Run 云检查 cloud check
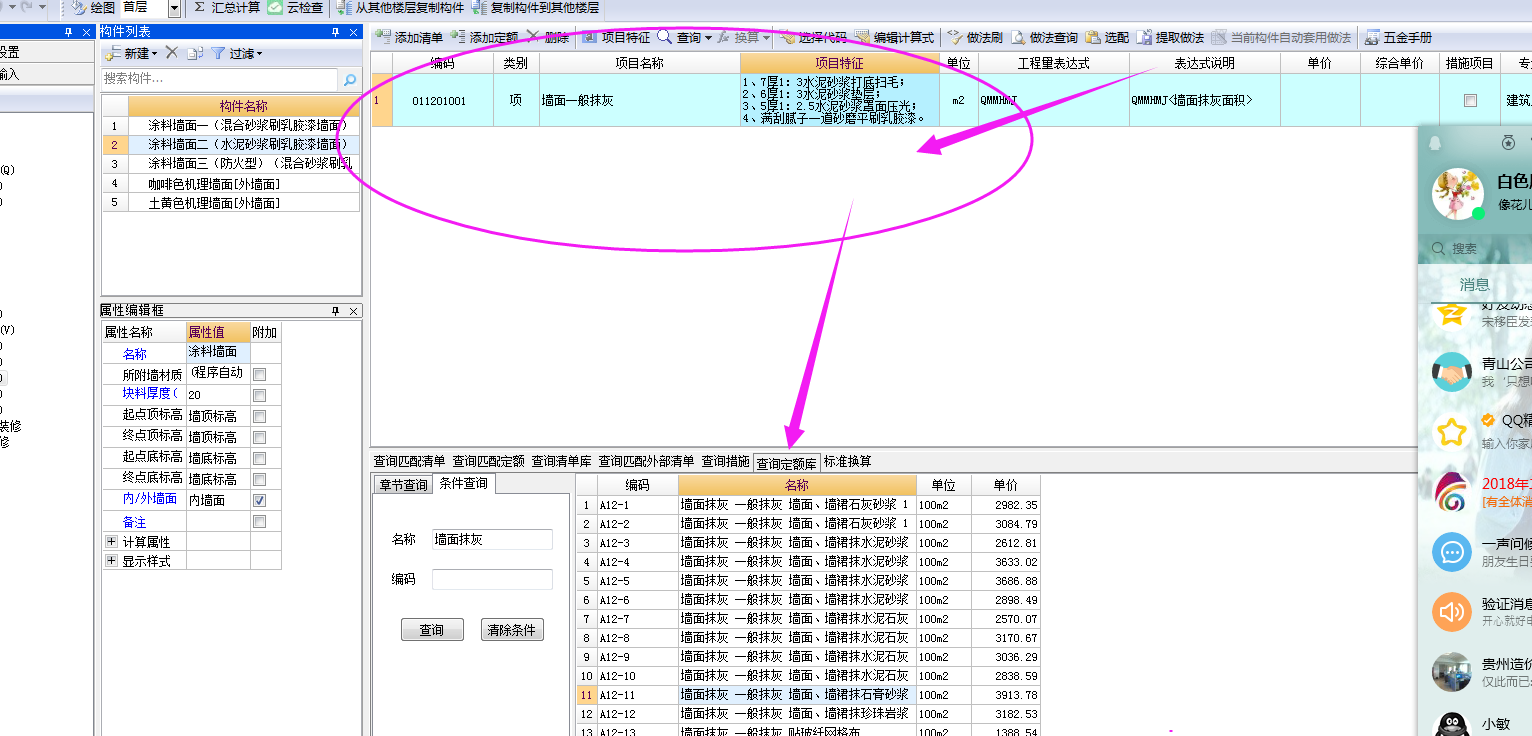The width and height of the screenshot is (1532, 736). point(295,8)
